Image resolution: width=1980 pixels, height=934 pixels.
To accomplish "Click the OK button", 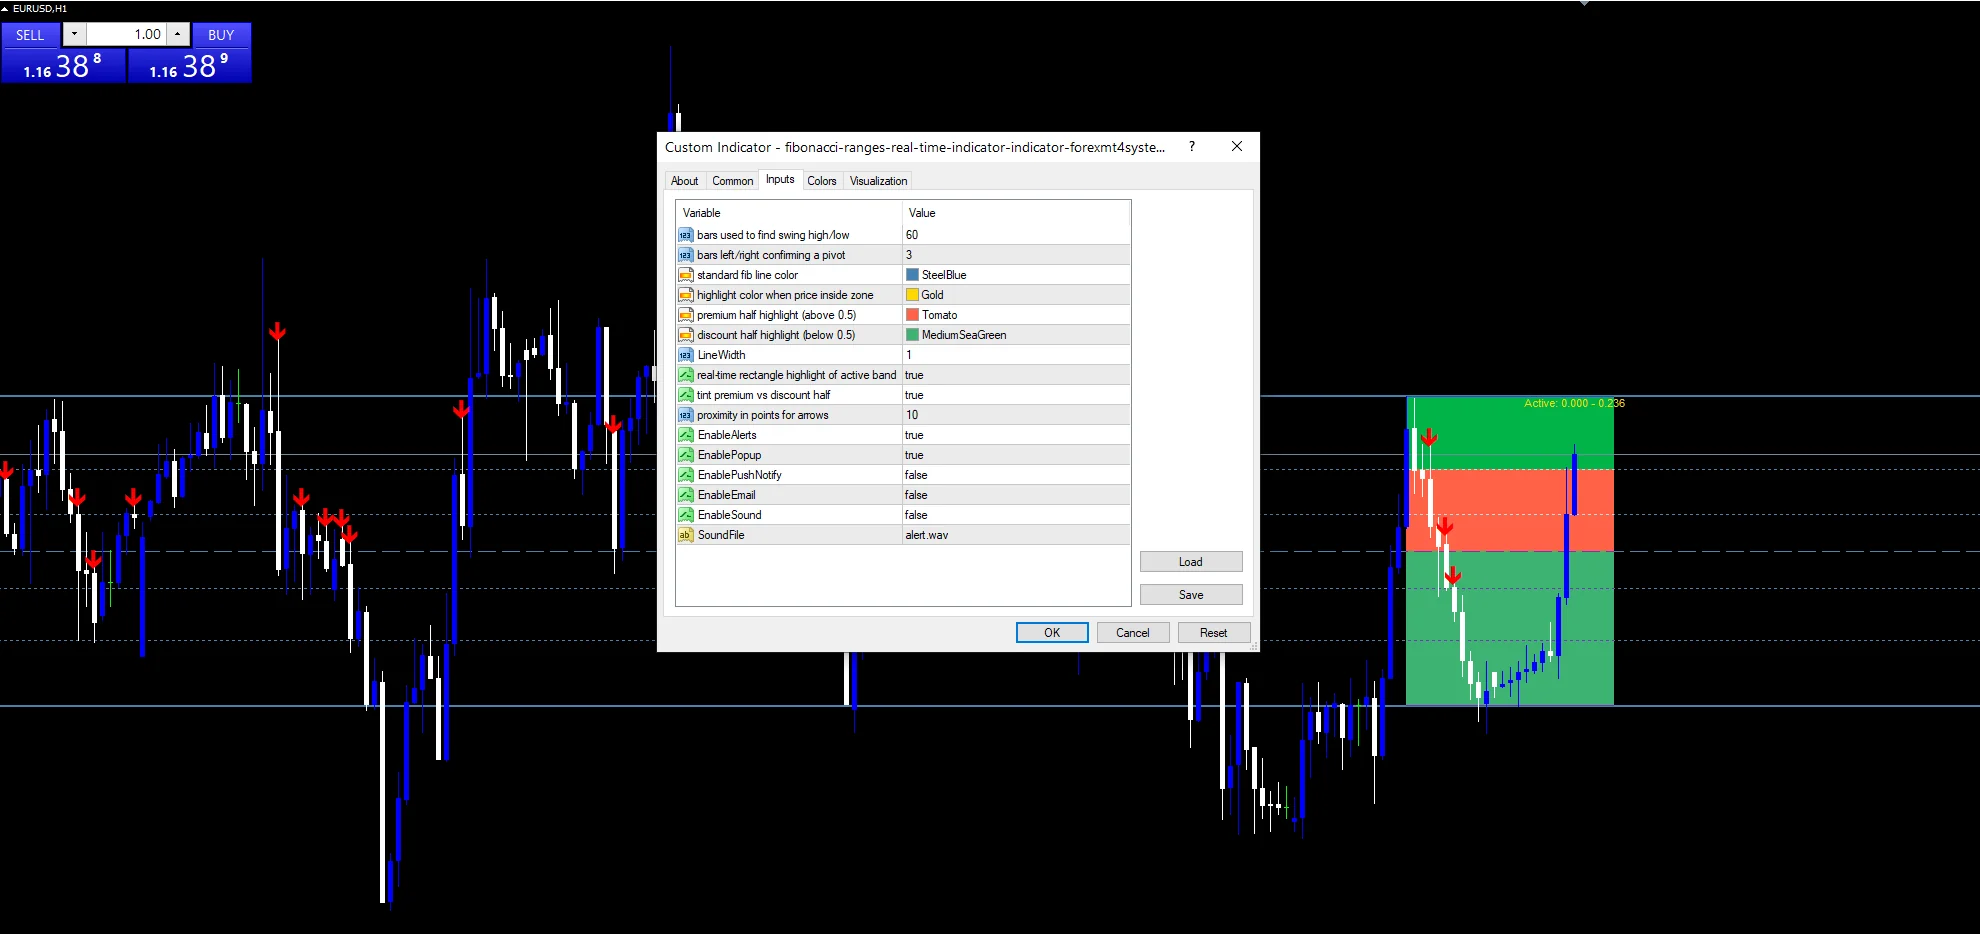I will point(1052,633).
